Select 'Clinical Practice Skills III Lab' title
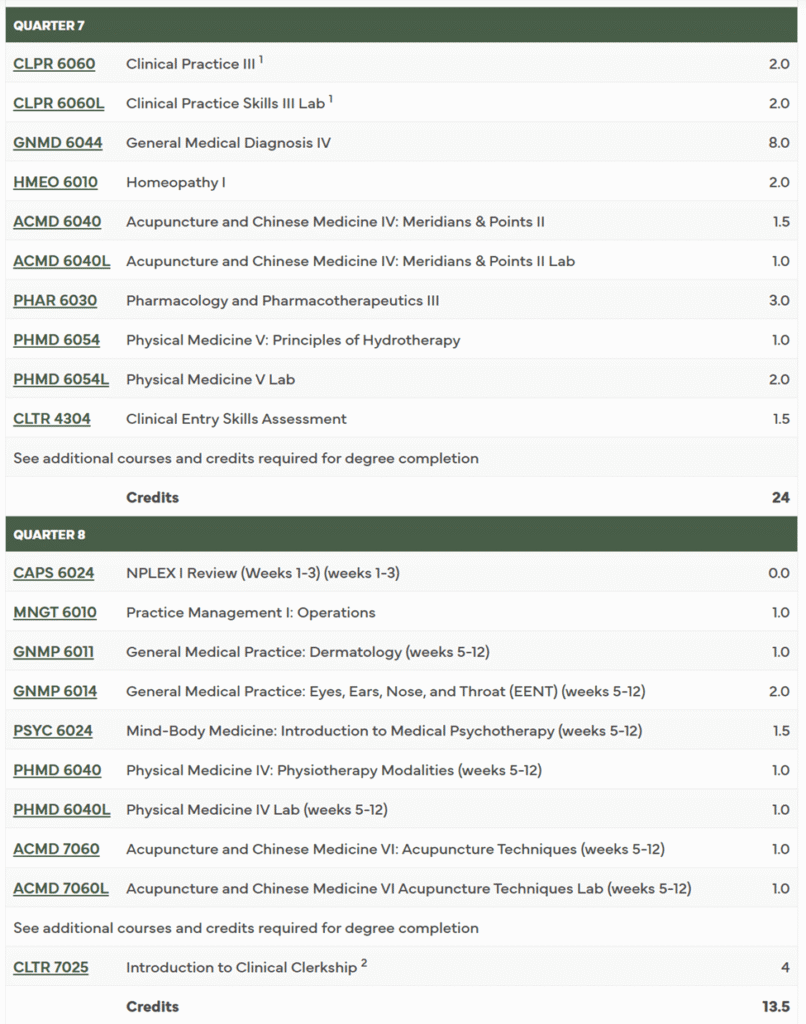806x1024 pixels. pyautogui.click(x=225, y=103)
